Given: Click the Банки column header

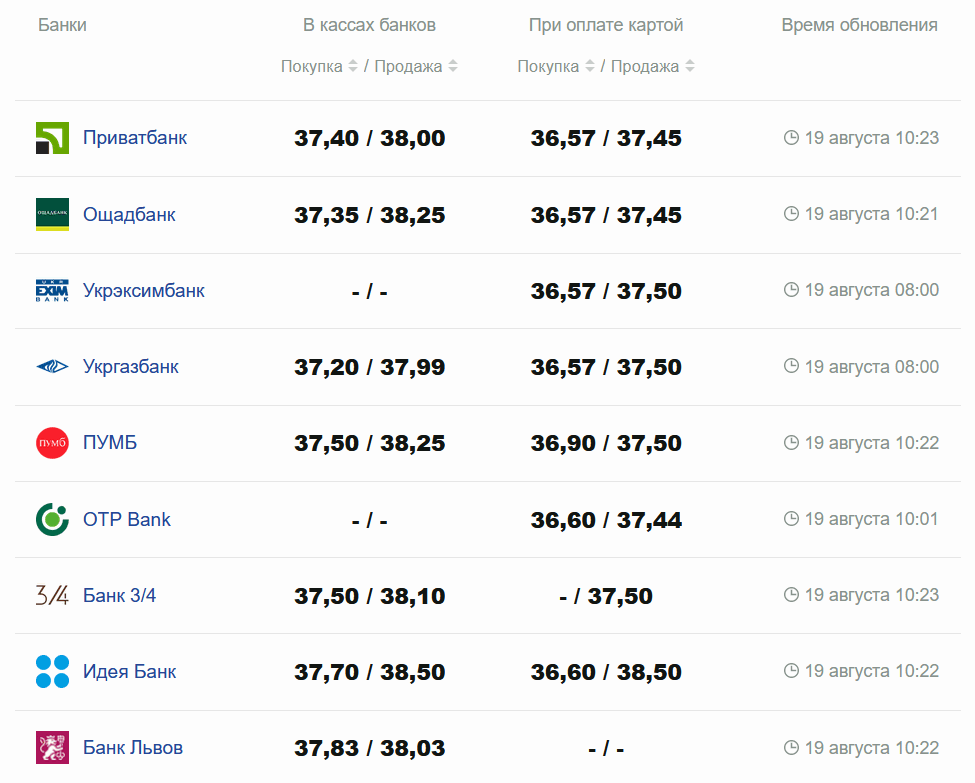Looking at the screenshot, I should [x=62, y=25].
